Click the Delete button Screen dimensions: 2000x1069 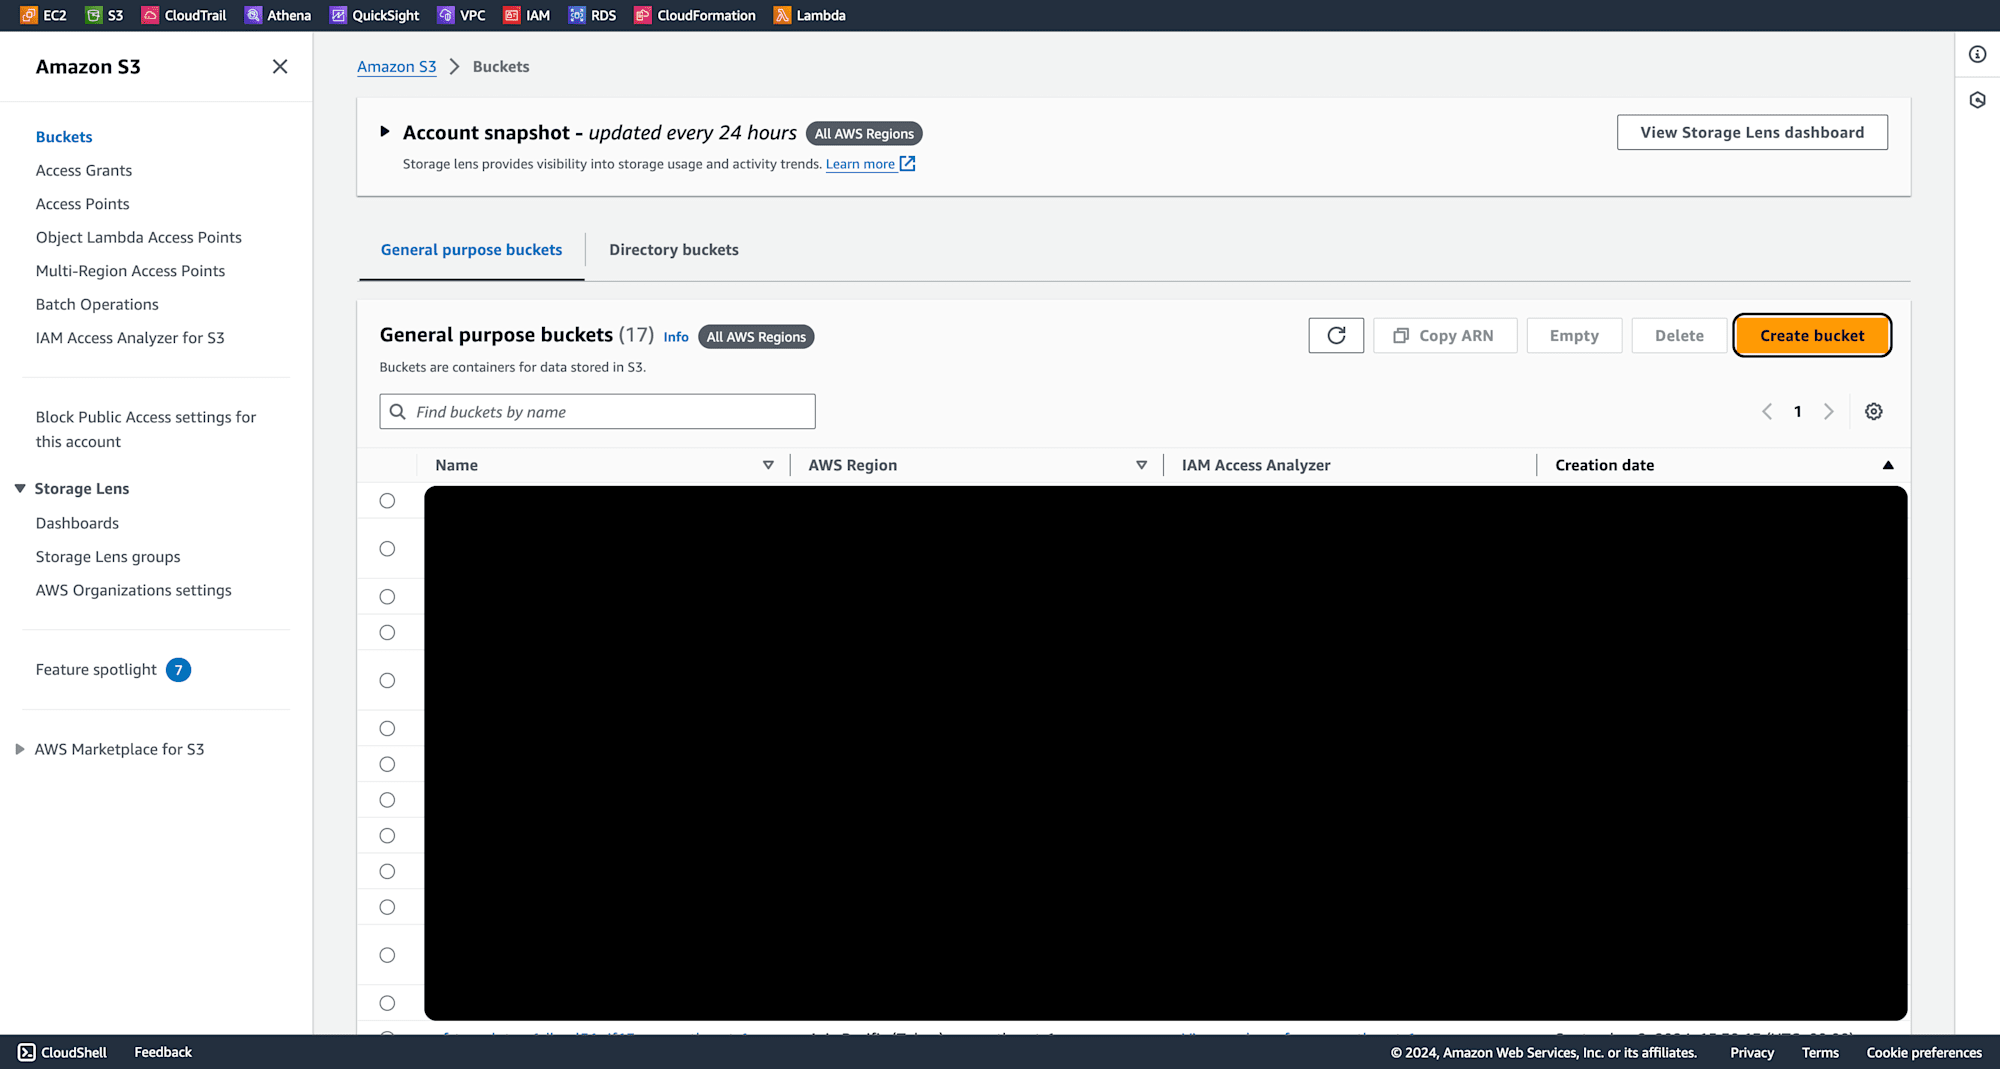point(1679,335)
